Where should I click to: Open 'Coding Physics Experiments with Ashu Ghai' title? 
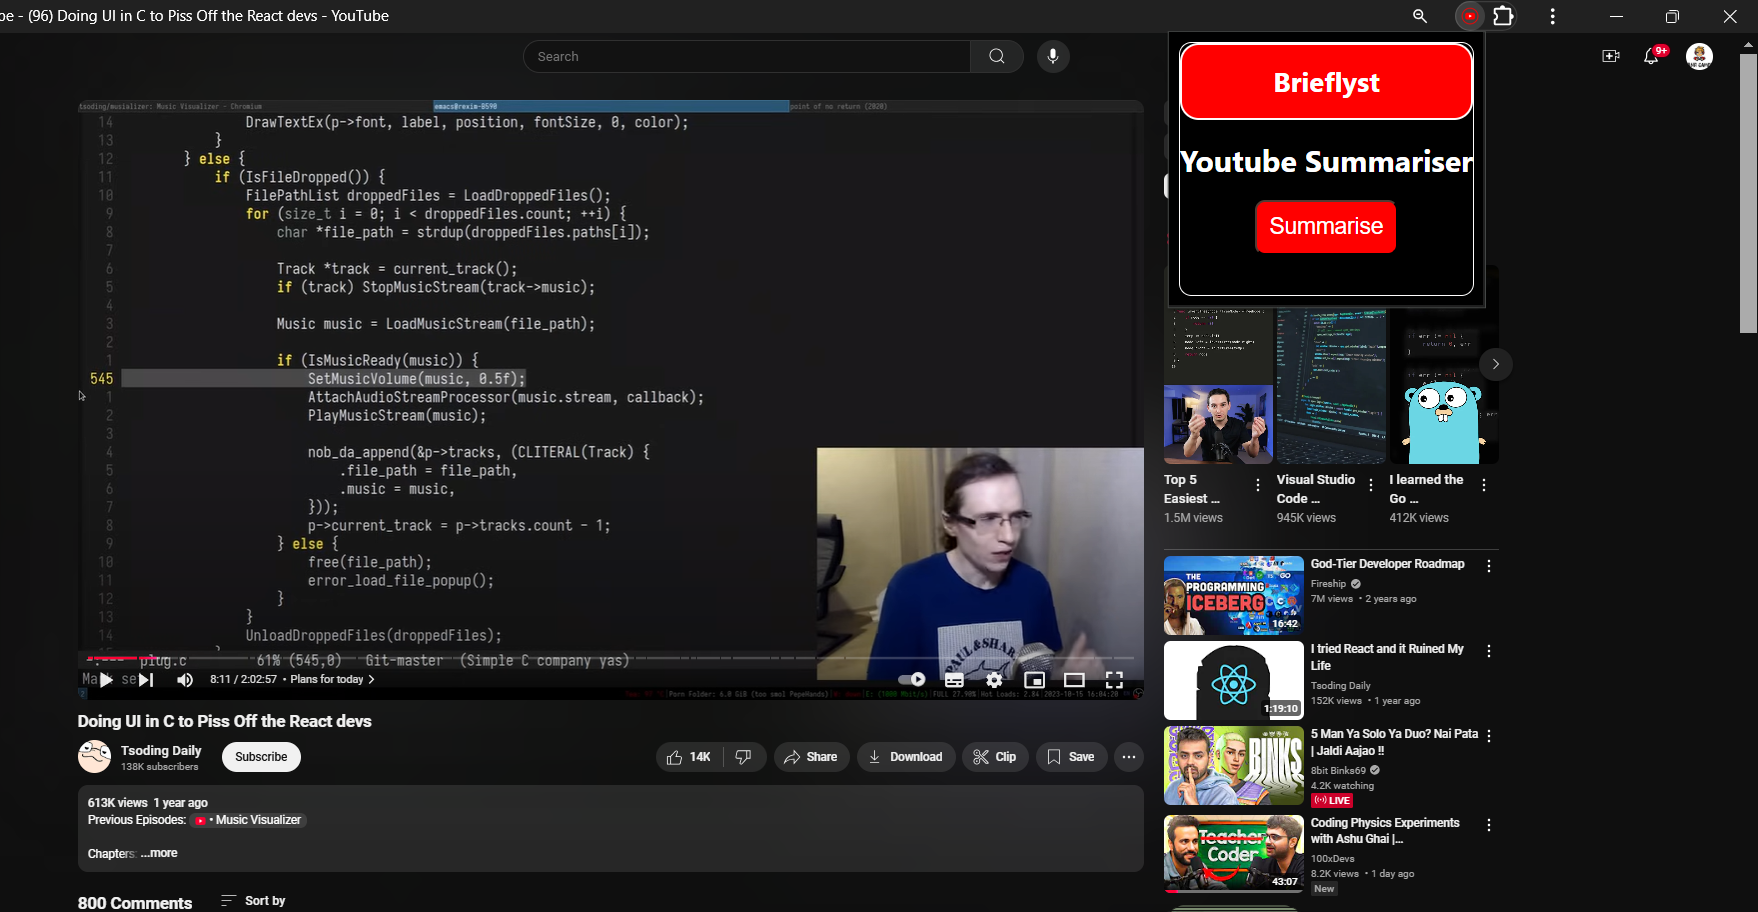coord(1385,831)
